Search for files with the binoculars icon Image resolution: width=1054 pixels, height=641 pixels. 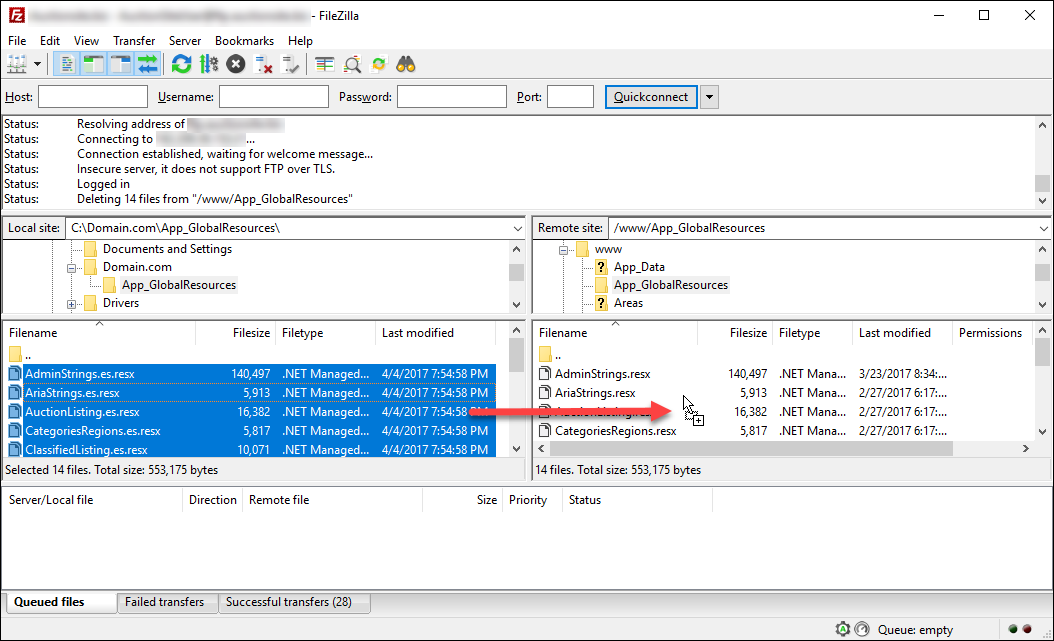coord(406,65)
